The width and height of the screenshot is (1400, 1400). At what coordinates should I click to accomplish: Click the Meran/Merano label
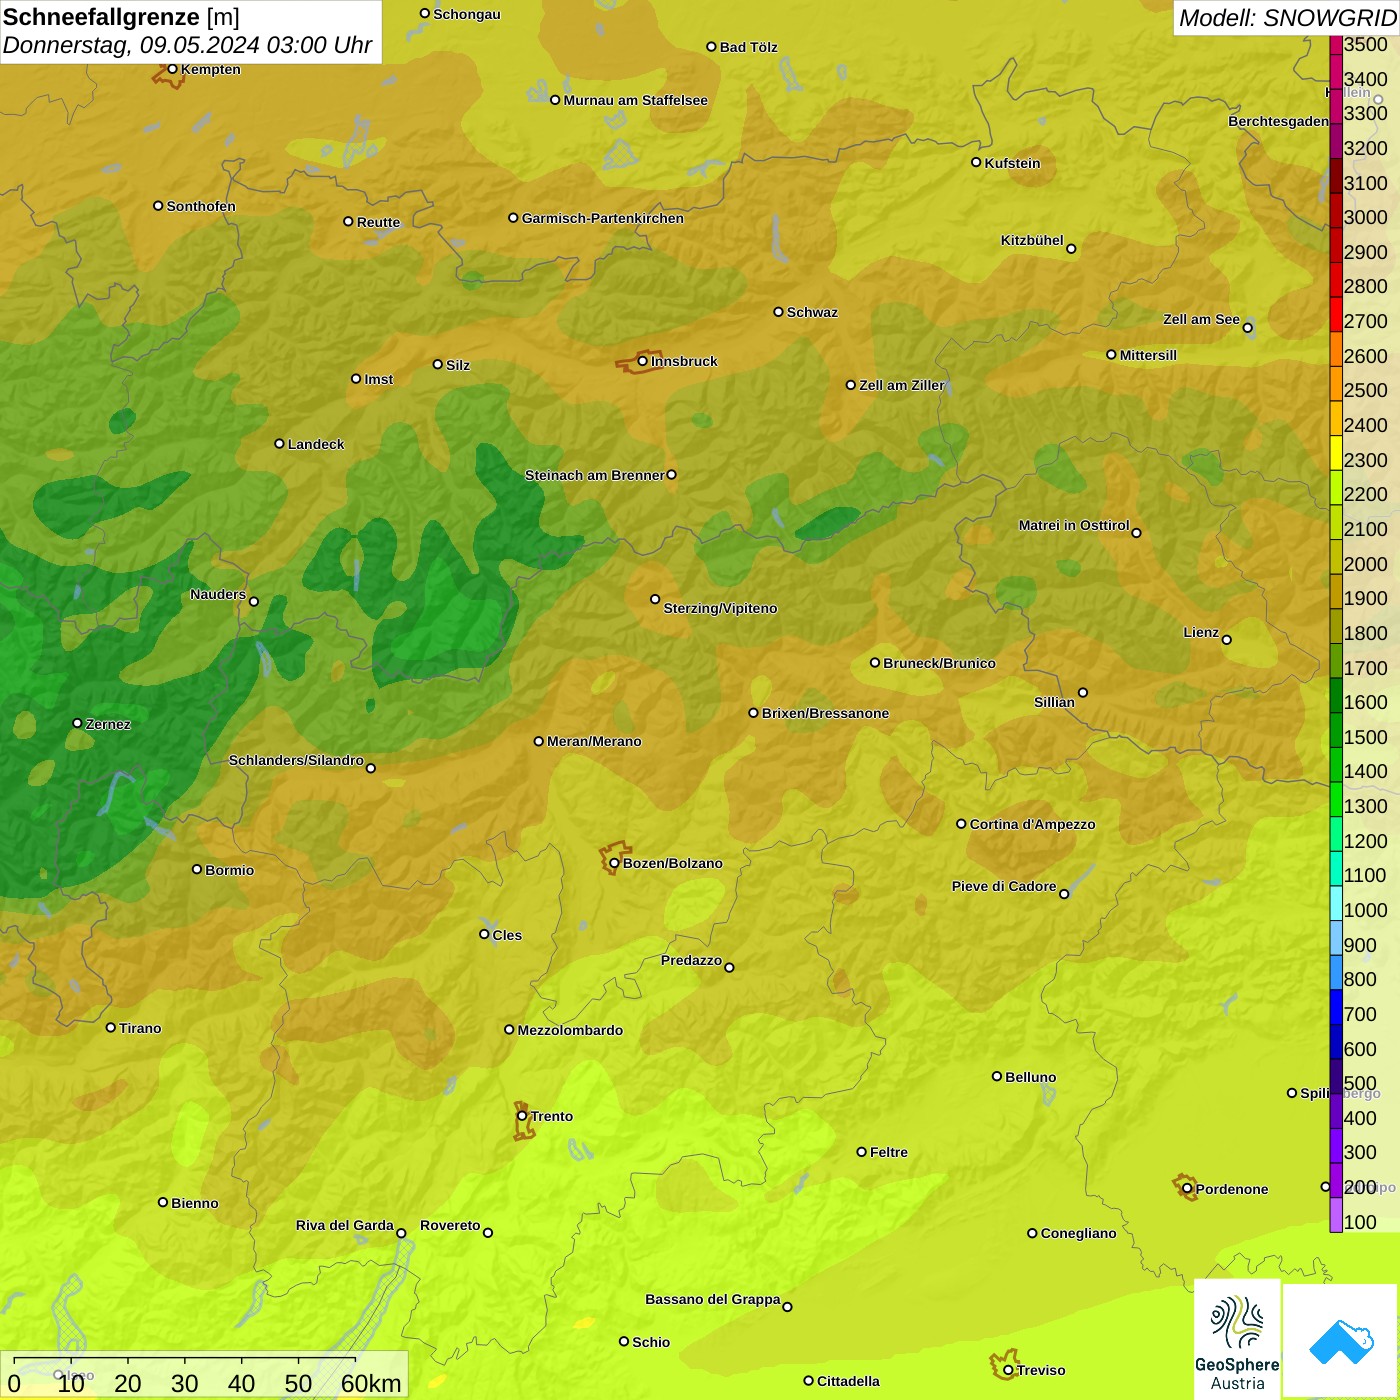coord(594,741)
